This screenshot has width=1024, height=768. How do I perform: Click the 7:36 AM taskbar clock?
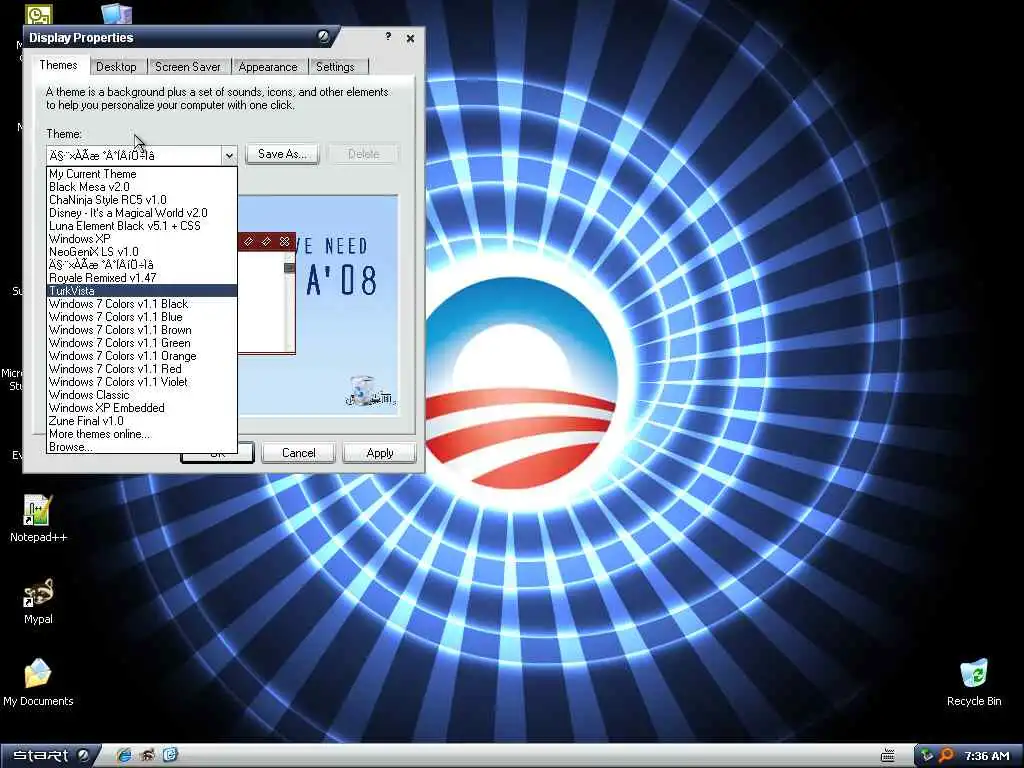tap(987, 756)
